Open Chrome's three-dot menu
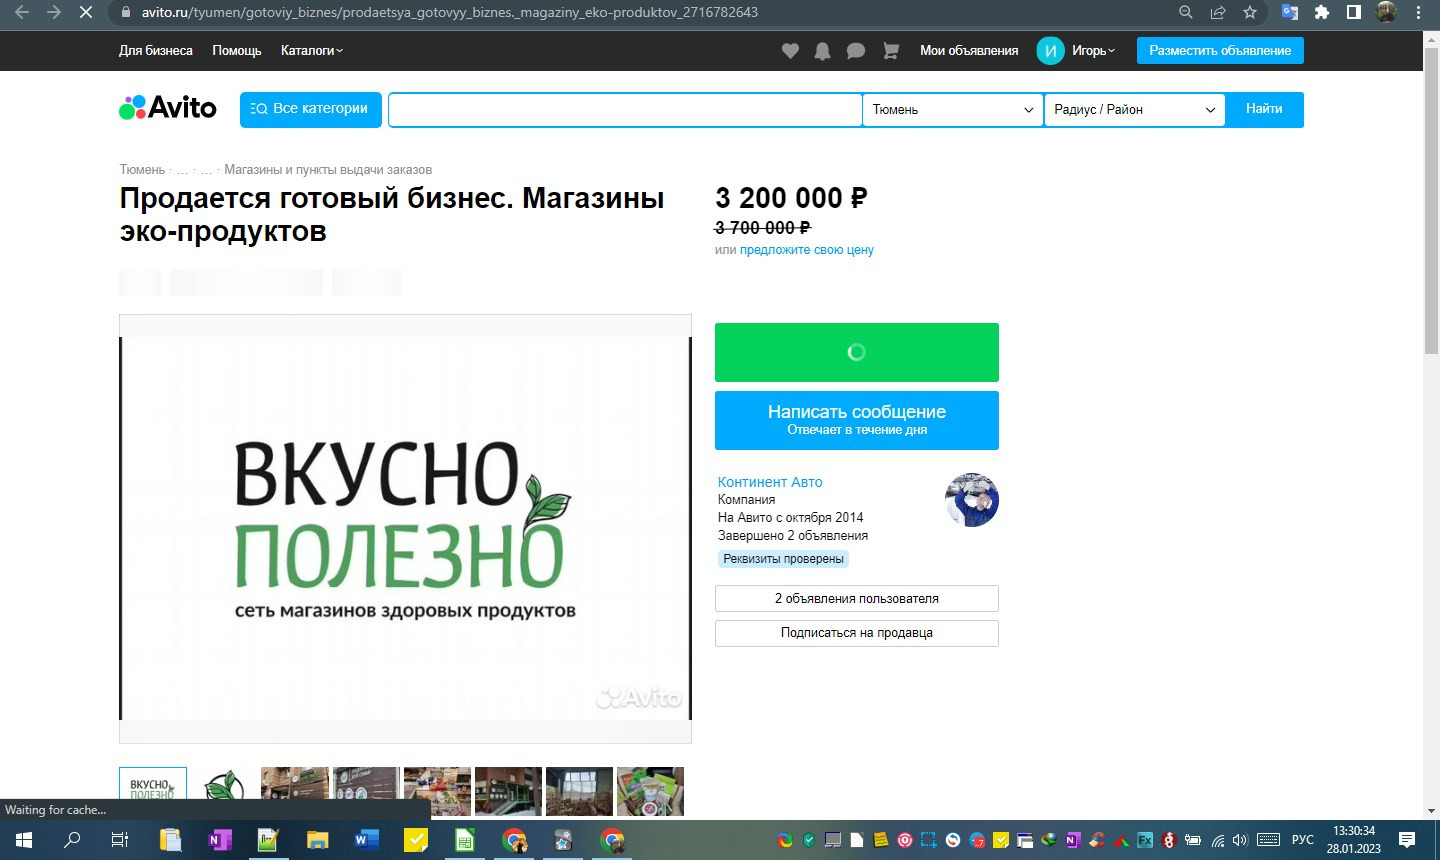1440x860 pixels. click(1418, 12)
